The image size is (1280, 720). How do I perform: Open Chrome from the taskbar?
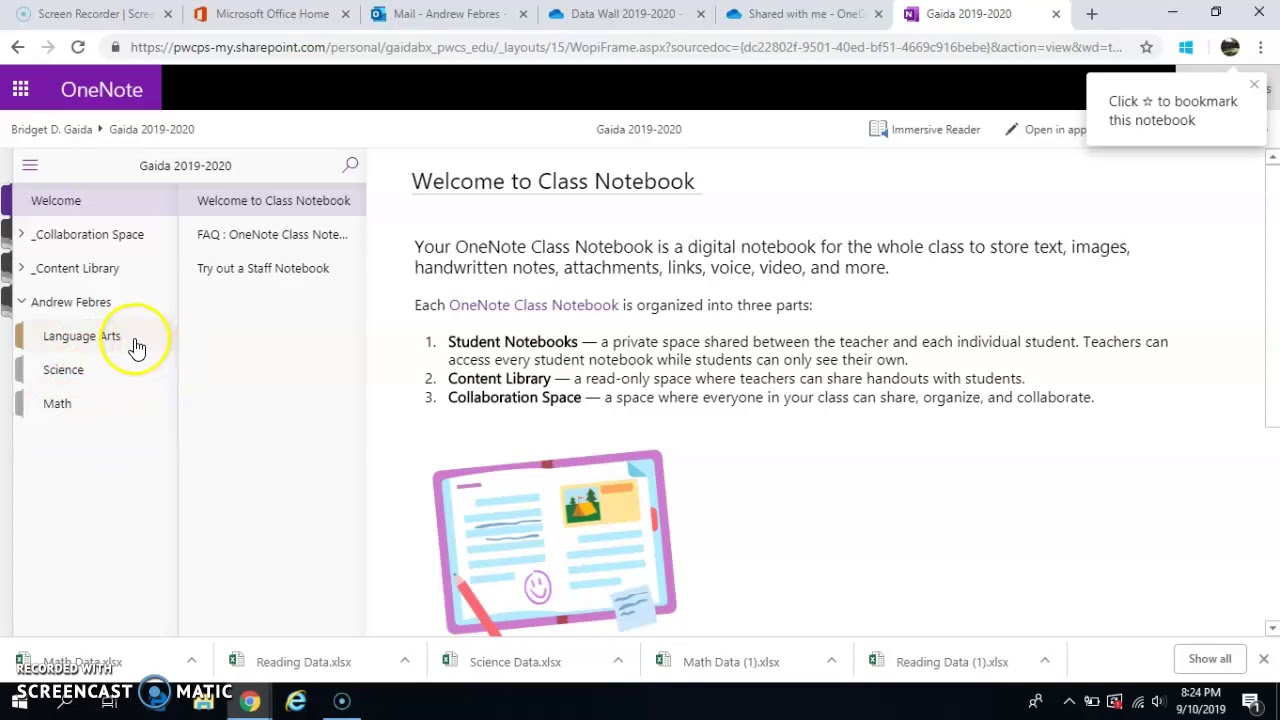pyautogui.click(x=250, y=702)
